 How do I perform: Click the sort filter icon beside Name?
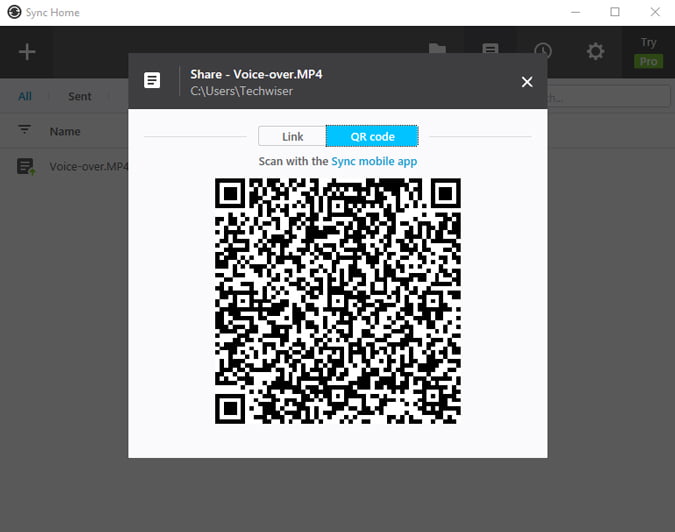click(25, 129)
